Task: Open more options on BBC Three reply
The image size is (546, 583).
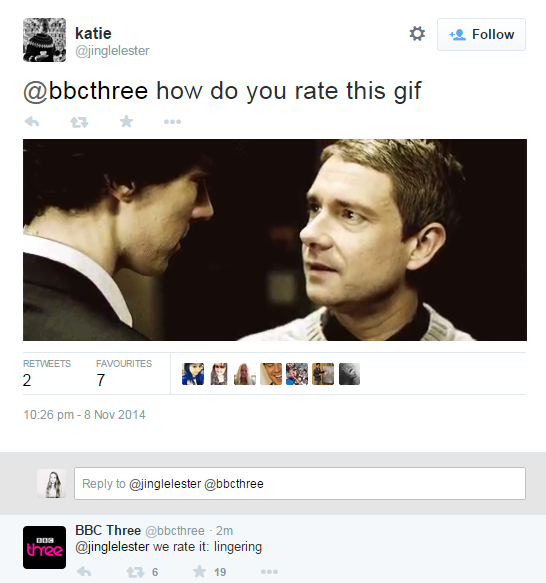Action: point(269,571)
